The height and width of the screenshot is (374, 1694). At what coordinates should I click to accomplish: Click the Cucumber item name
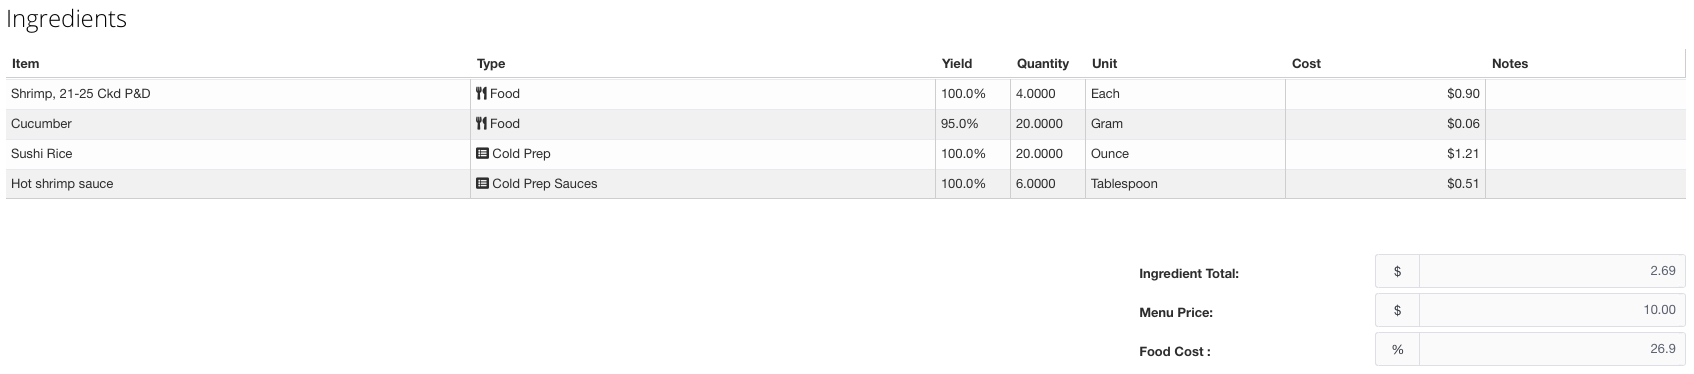[41, 124]
